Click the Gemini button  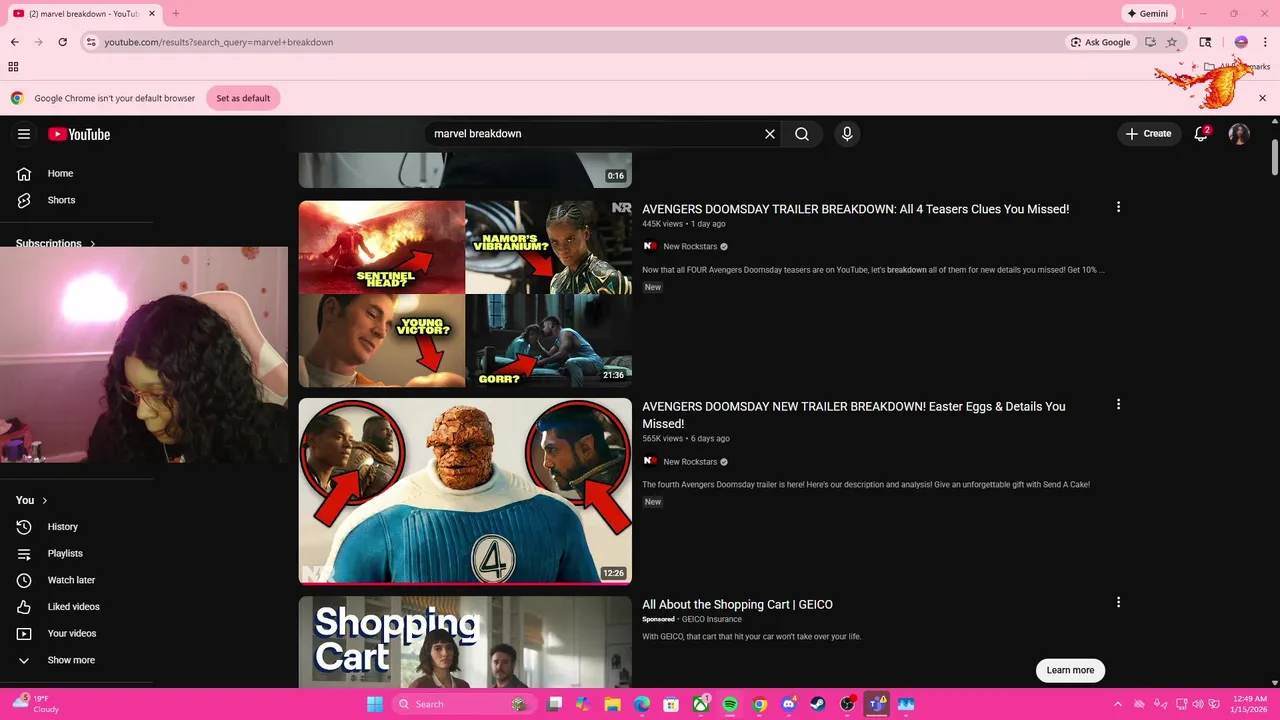point(1147,14)
